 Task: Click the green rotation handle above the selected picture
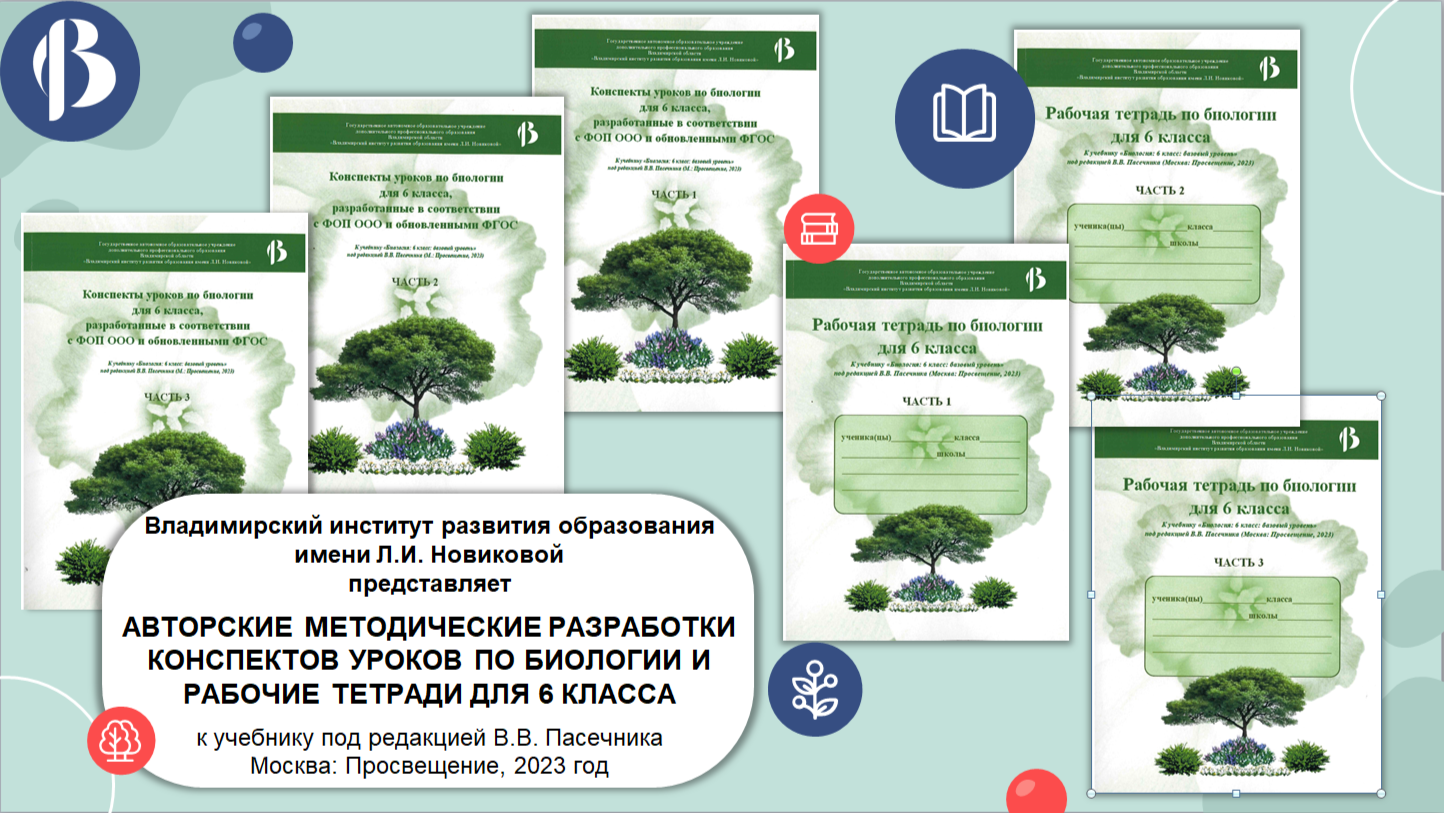[x=1236, y=372]
